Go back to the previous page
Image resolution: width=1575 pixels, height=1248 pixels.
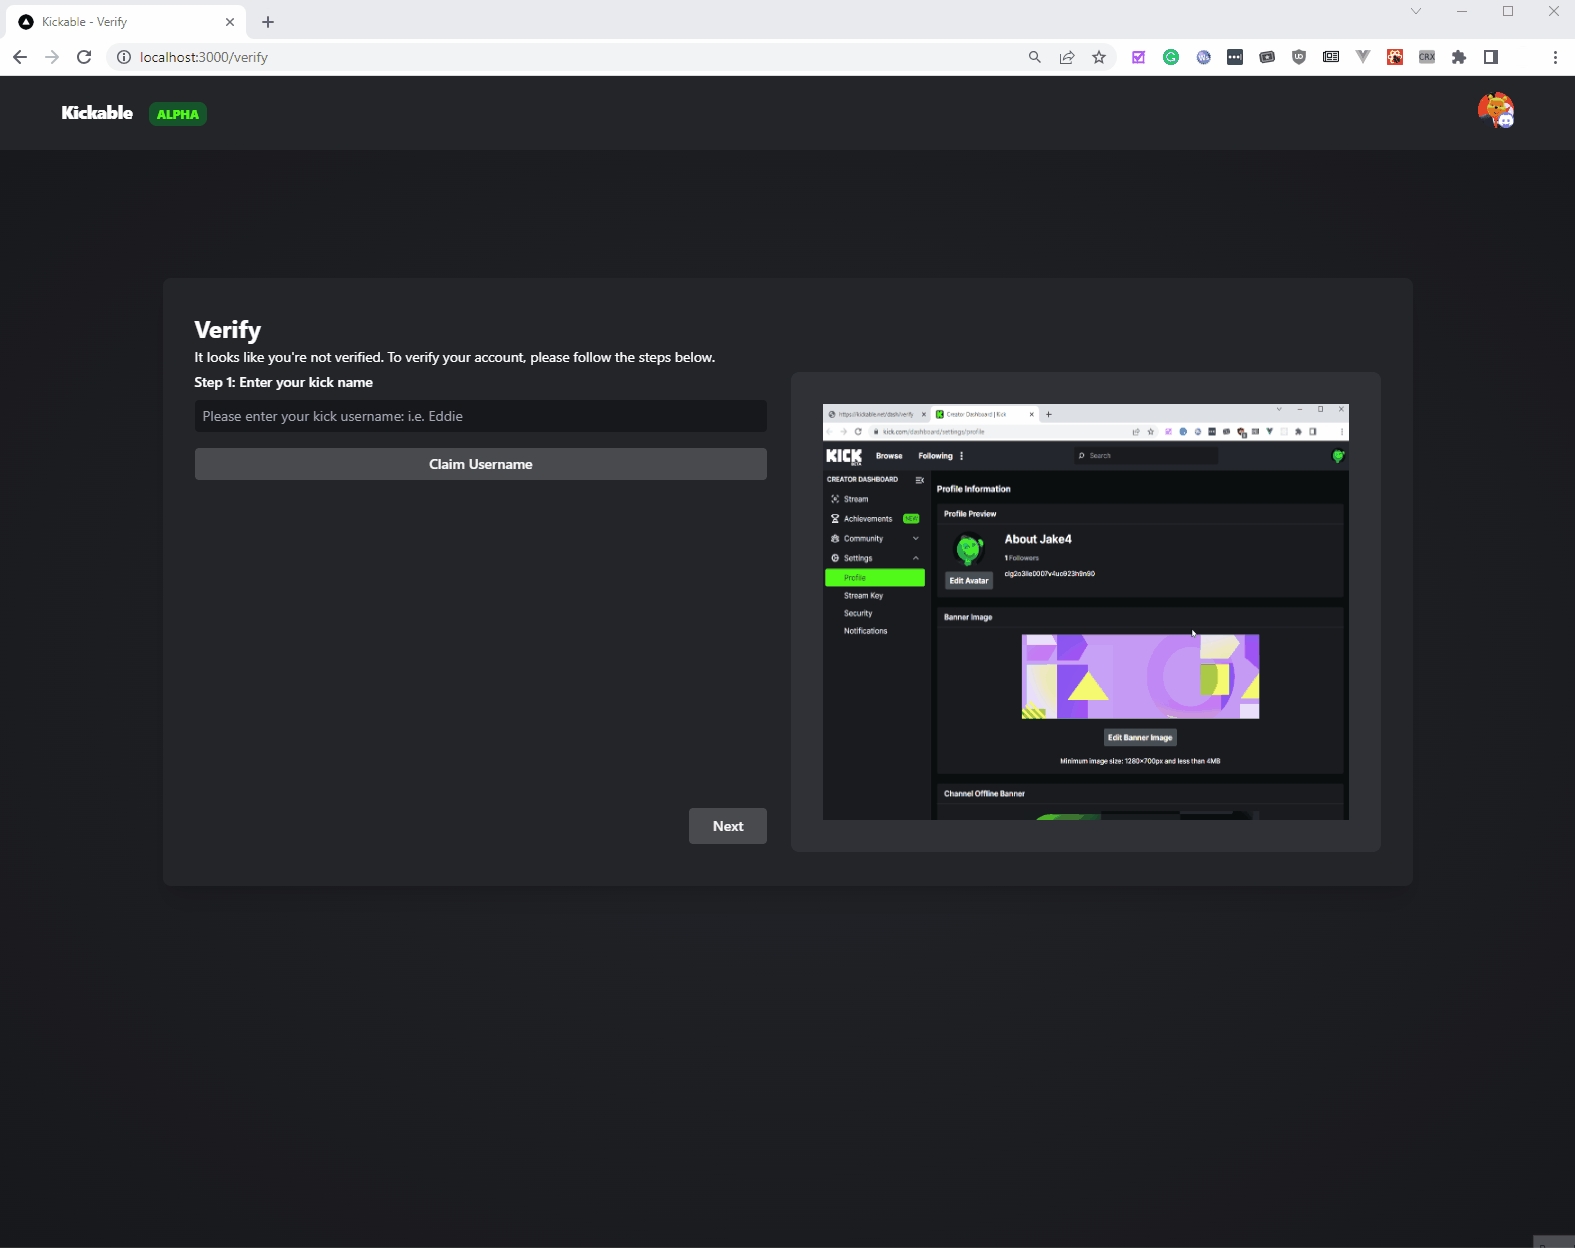20,57
